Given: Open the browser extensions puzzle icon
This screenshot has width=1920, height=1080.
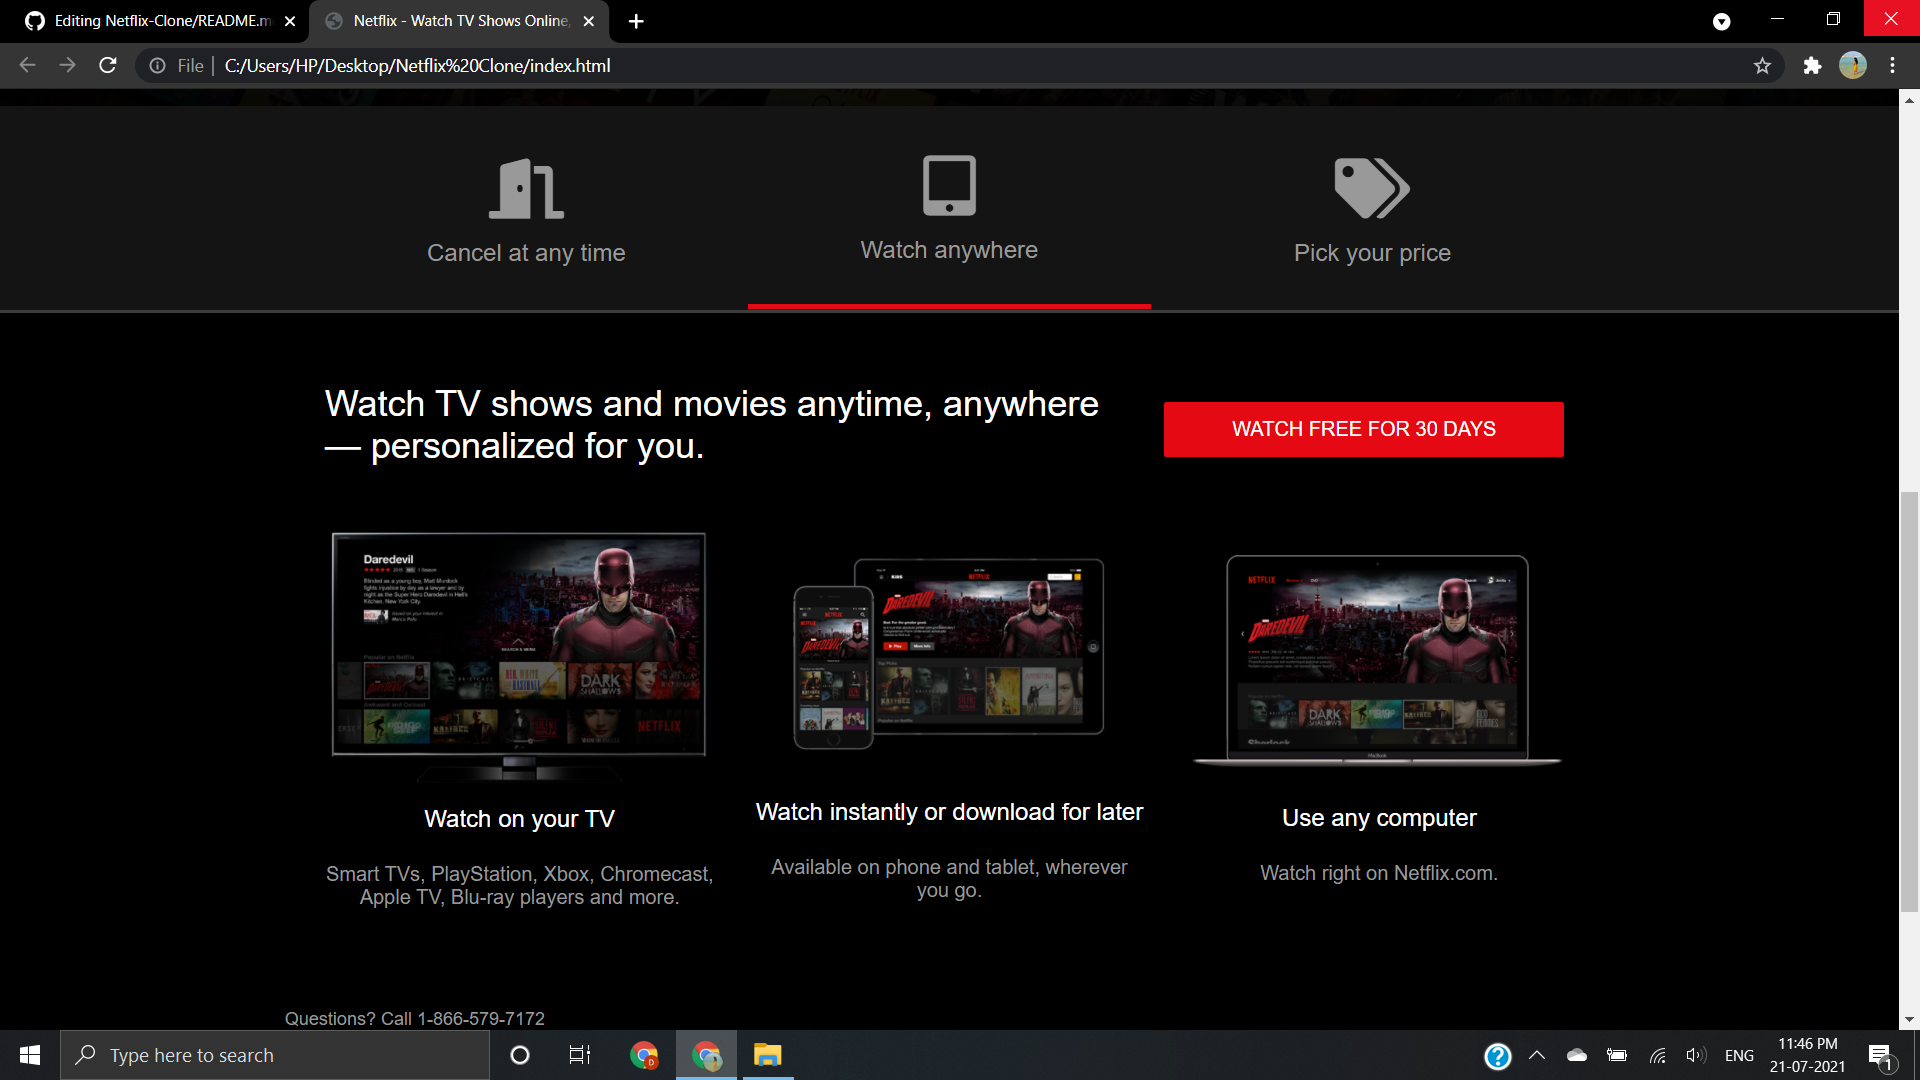Looking at the screenshot, I should [x=1813, y=66].
